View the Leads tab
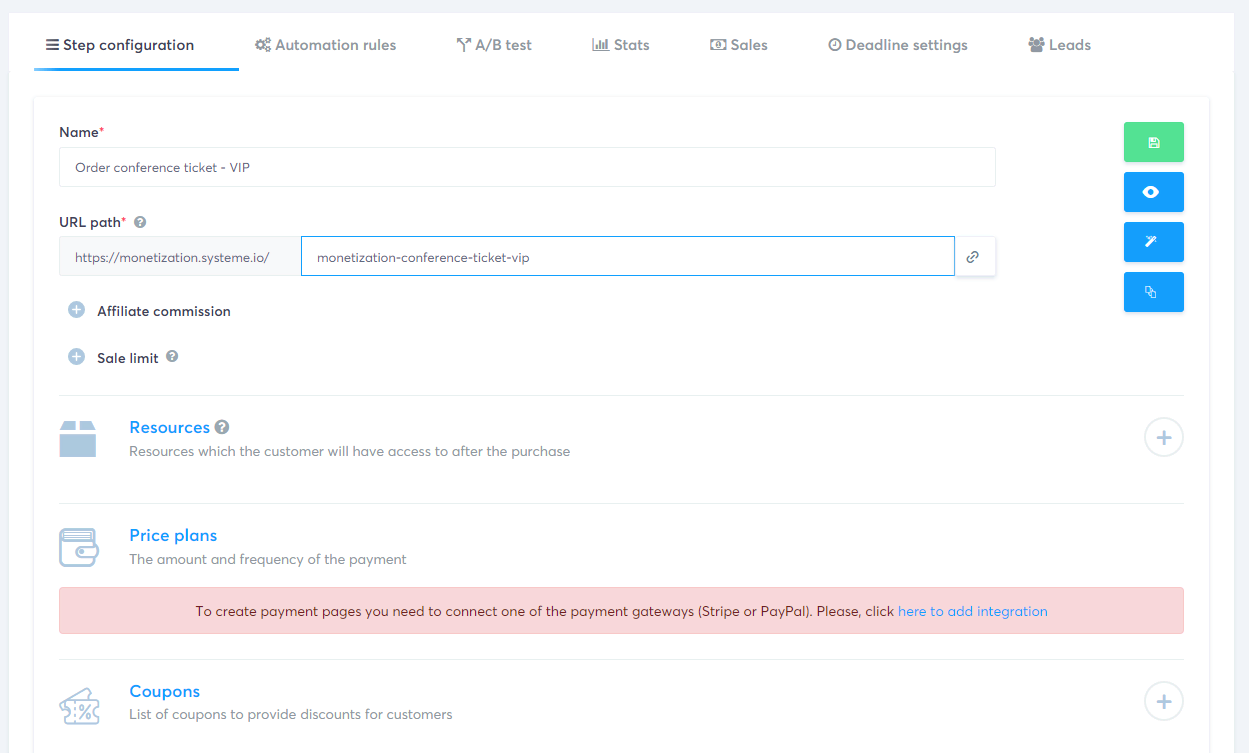This screenshot has height=753, width=1249. pos(1060,45)
